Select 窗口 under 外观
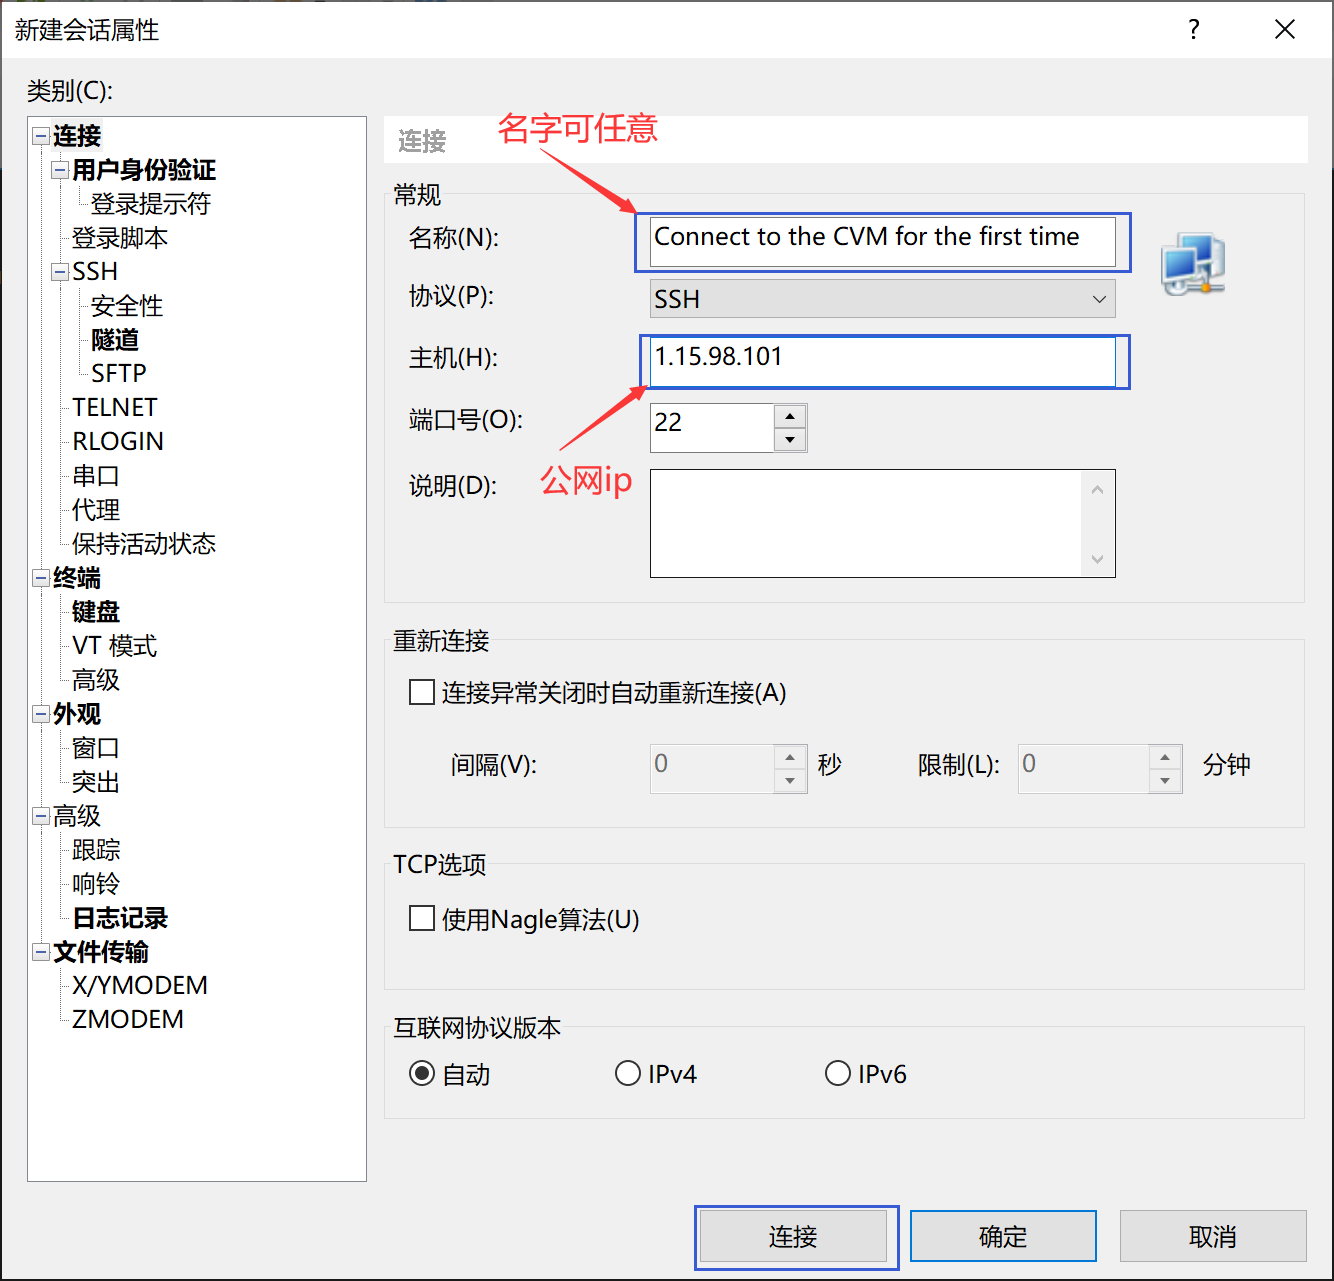The width and height of the screenshot is (1334, 1281). pos(96,748)
